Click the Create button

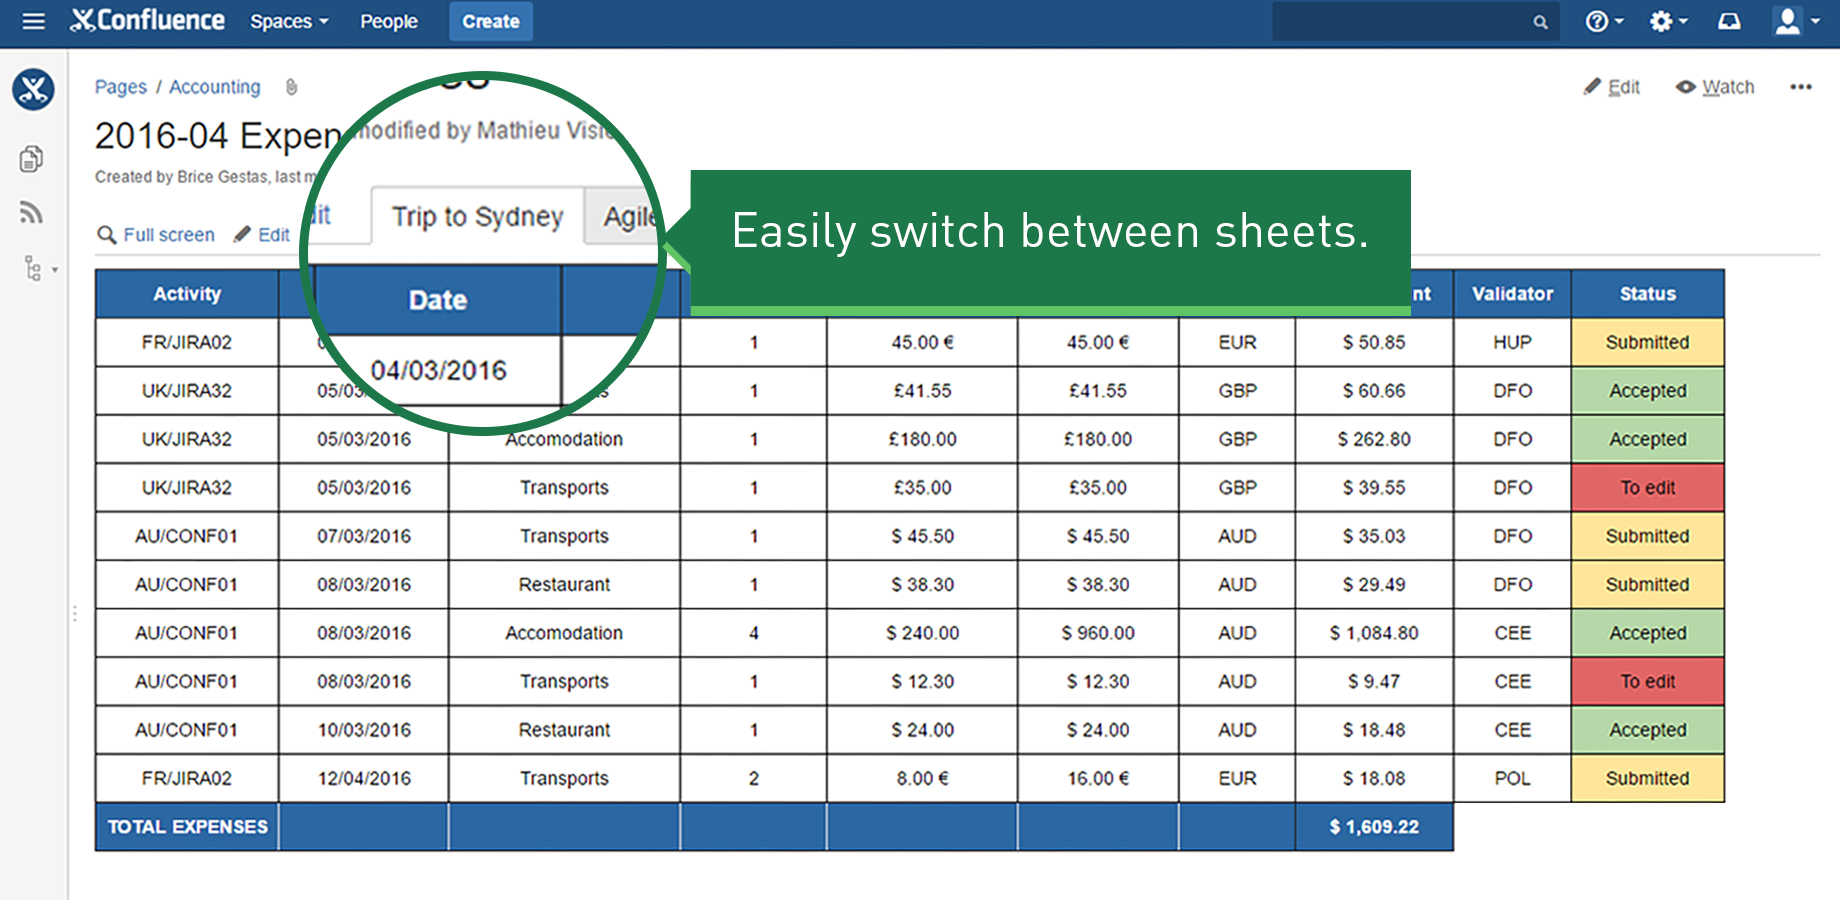click(x=491, y=21)
